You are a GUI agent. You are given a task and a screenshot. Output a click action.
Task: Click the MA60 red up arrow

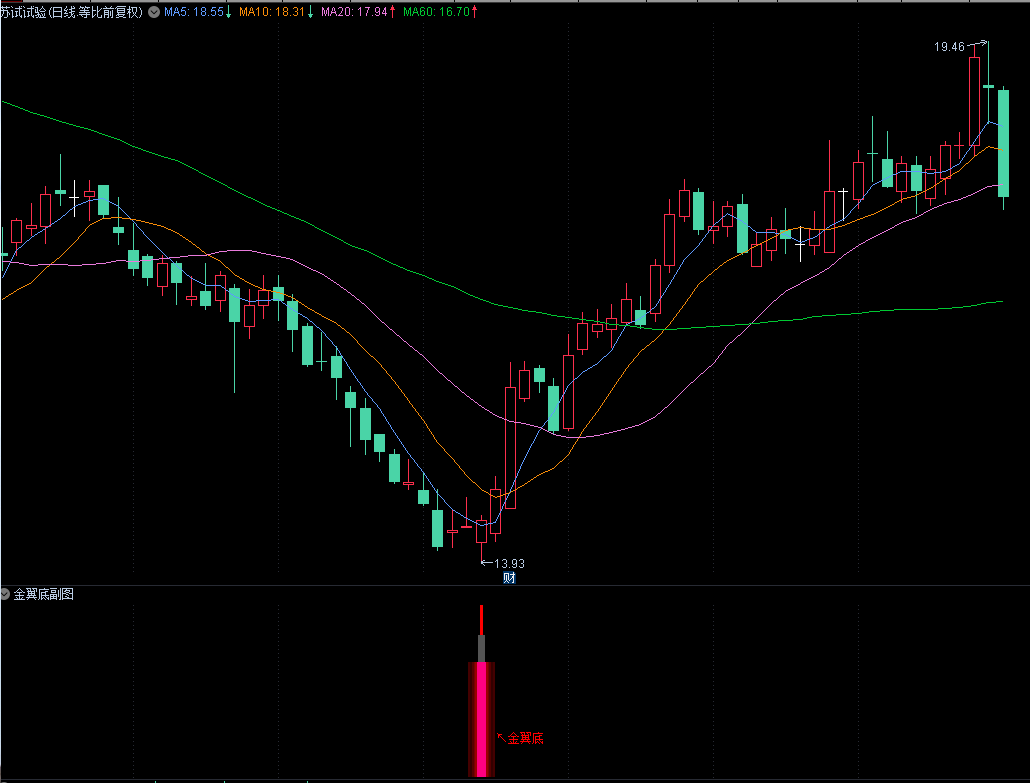coord(473,13)
